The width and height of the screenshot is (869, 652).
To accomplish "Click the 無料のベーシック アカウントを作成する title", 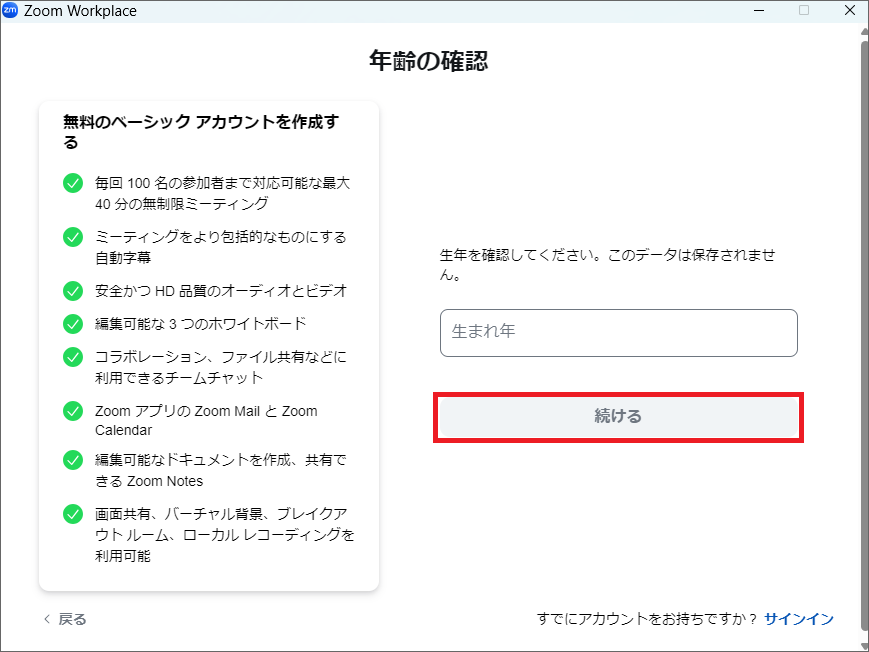I will tap(201, 131).
